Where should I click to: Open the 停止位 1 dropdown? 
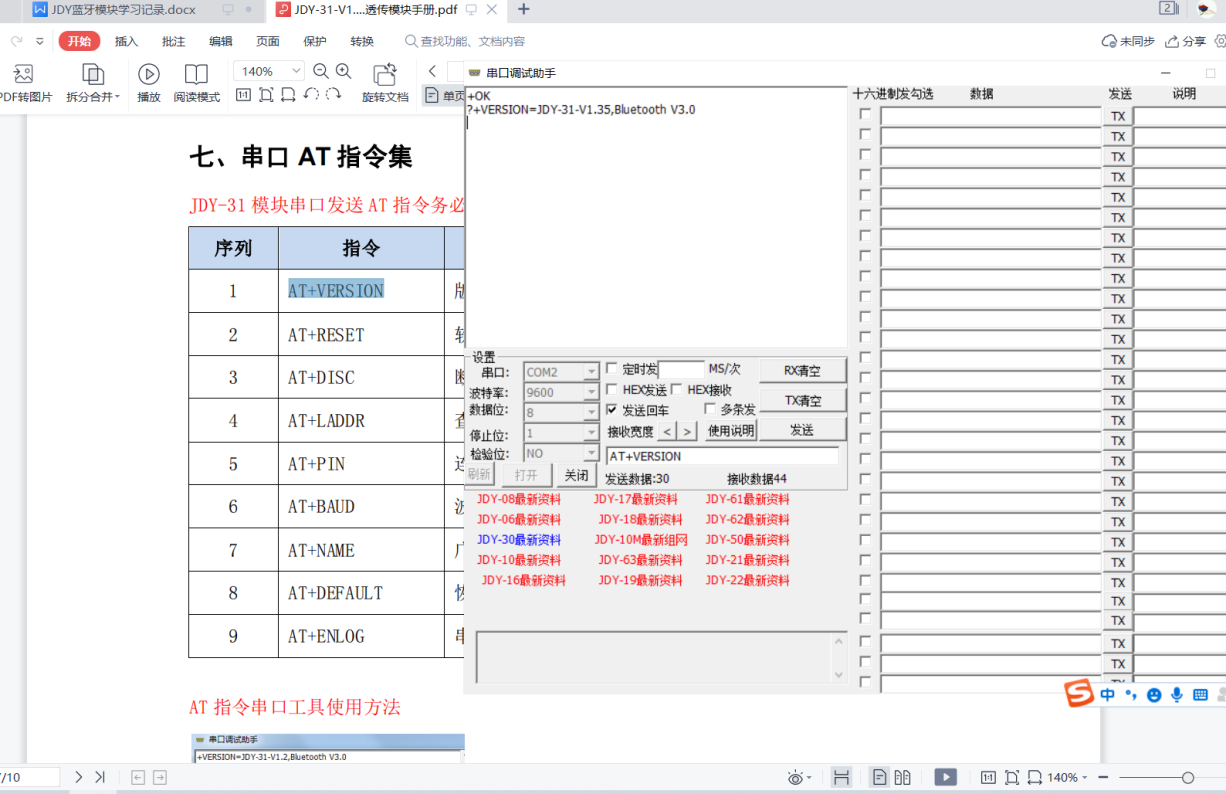pos(591,434)
